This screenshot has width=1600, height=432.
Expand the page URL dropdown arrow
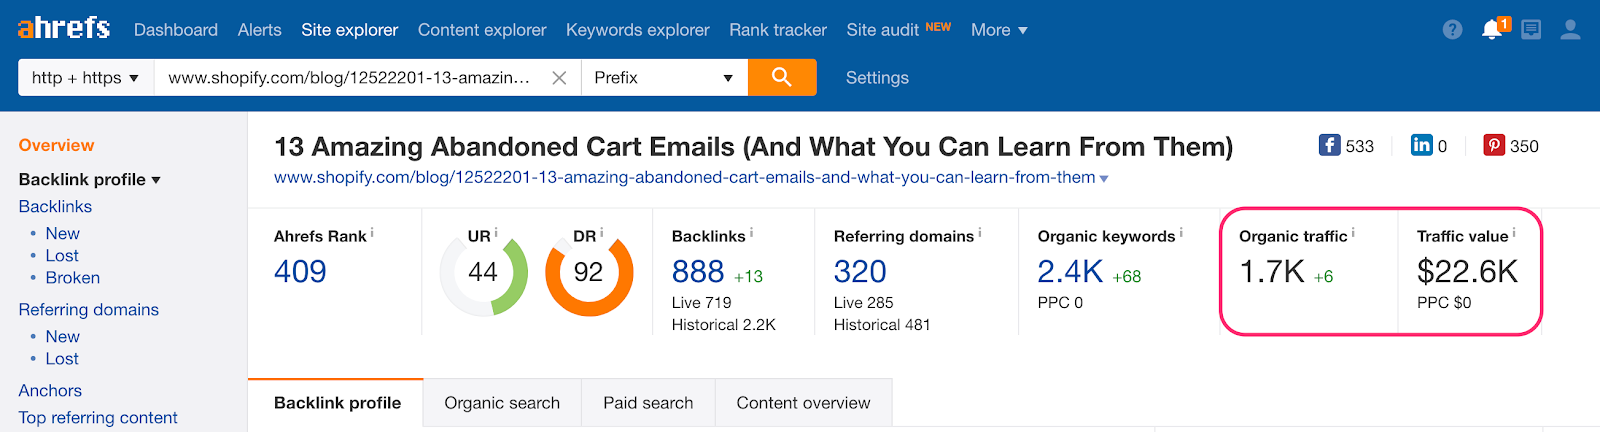point(1104,179)
